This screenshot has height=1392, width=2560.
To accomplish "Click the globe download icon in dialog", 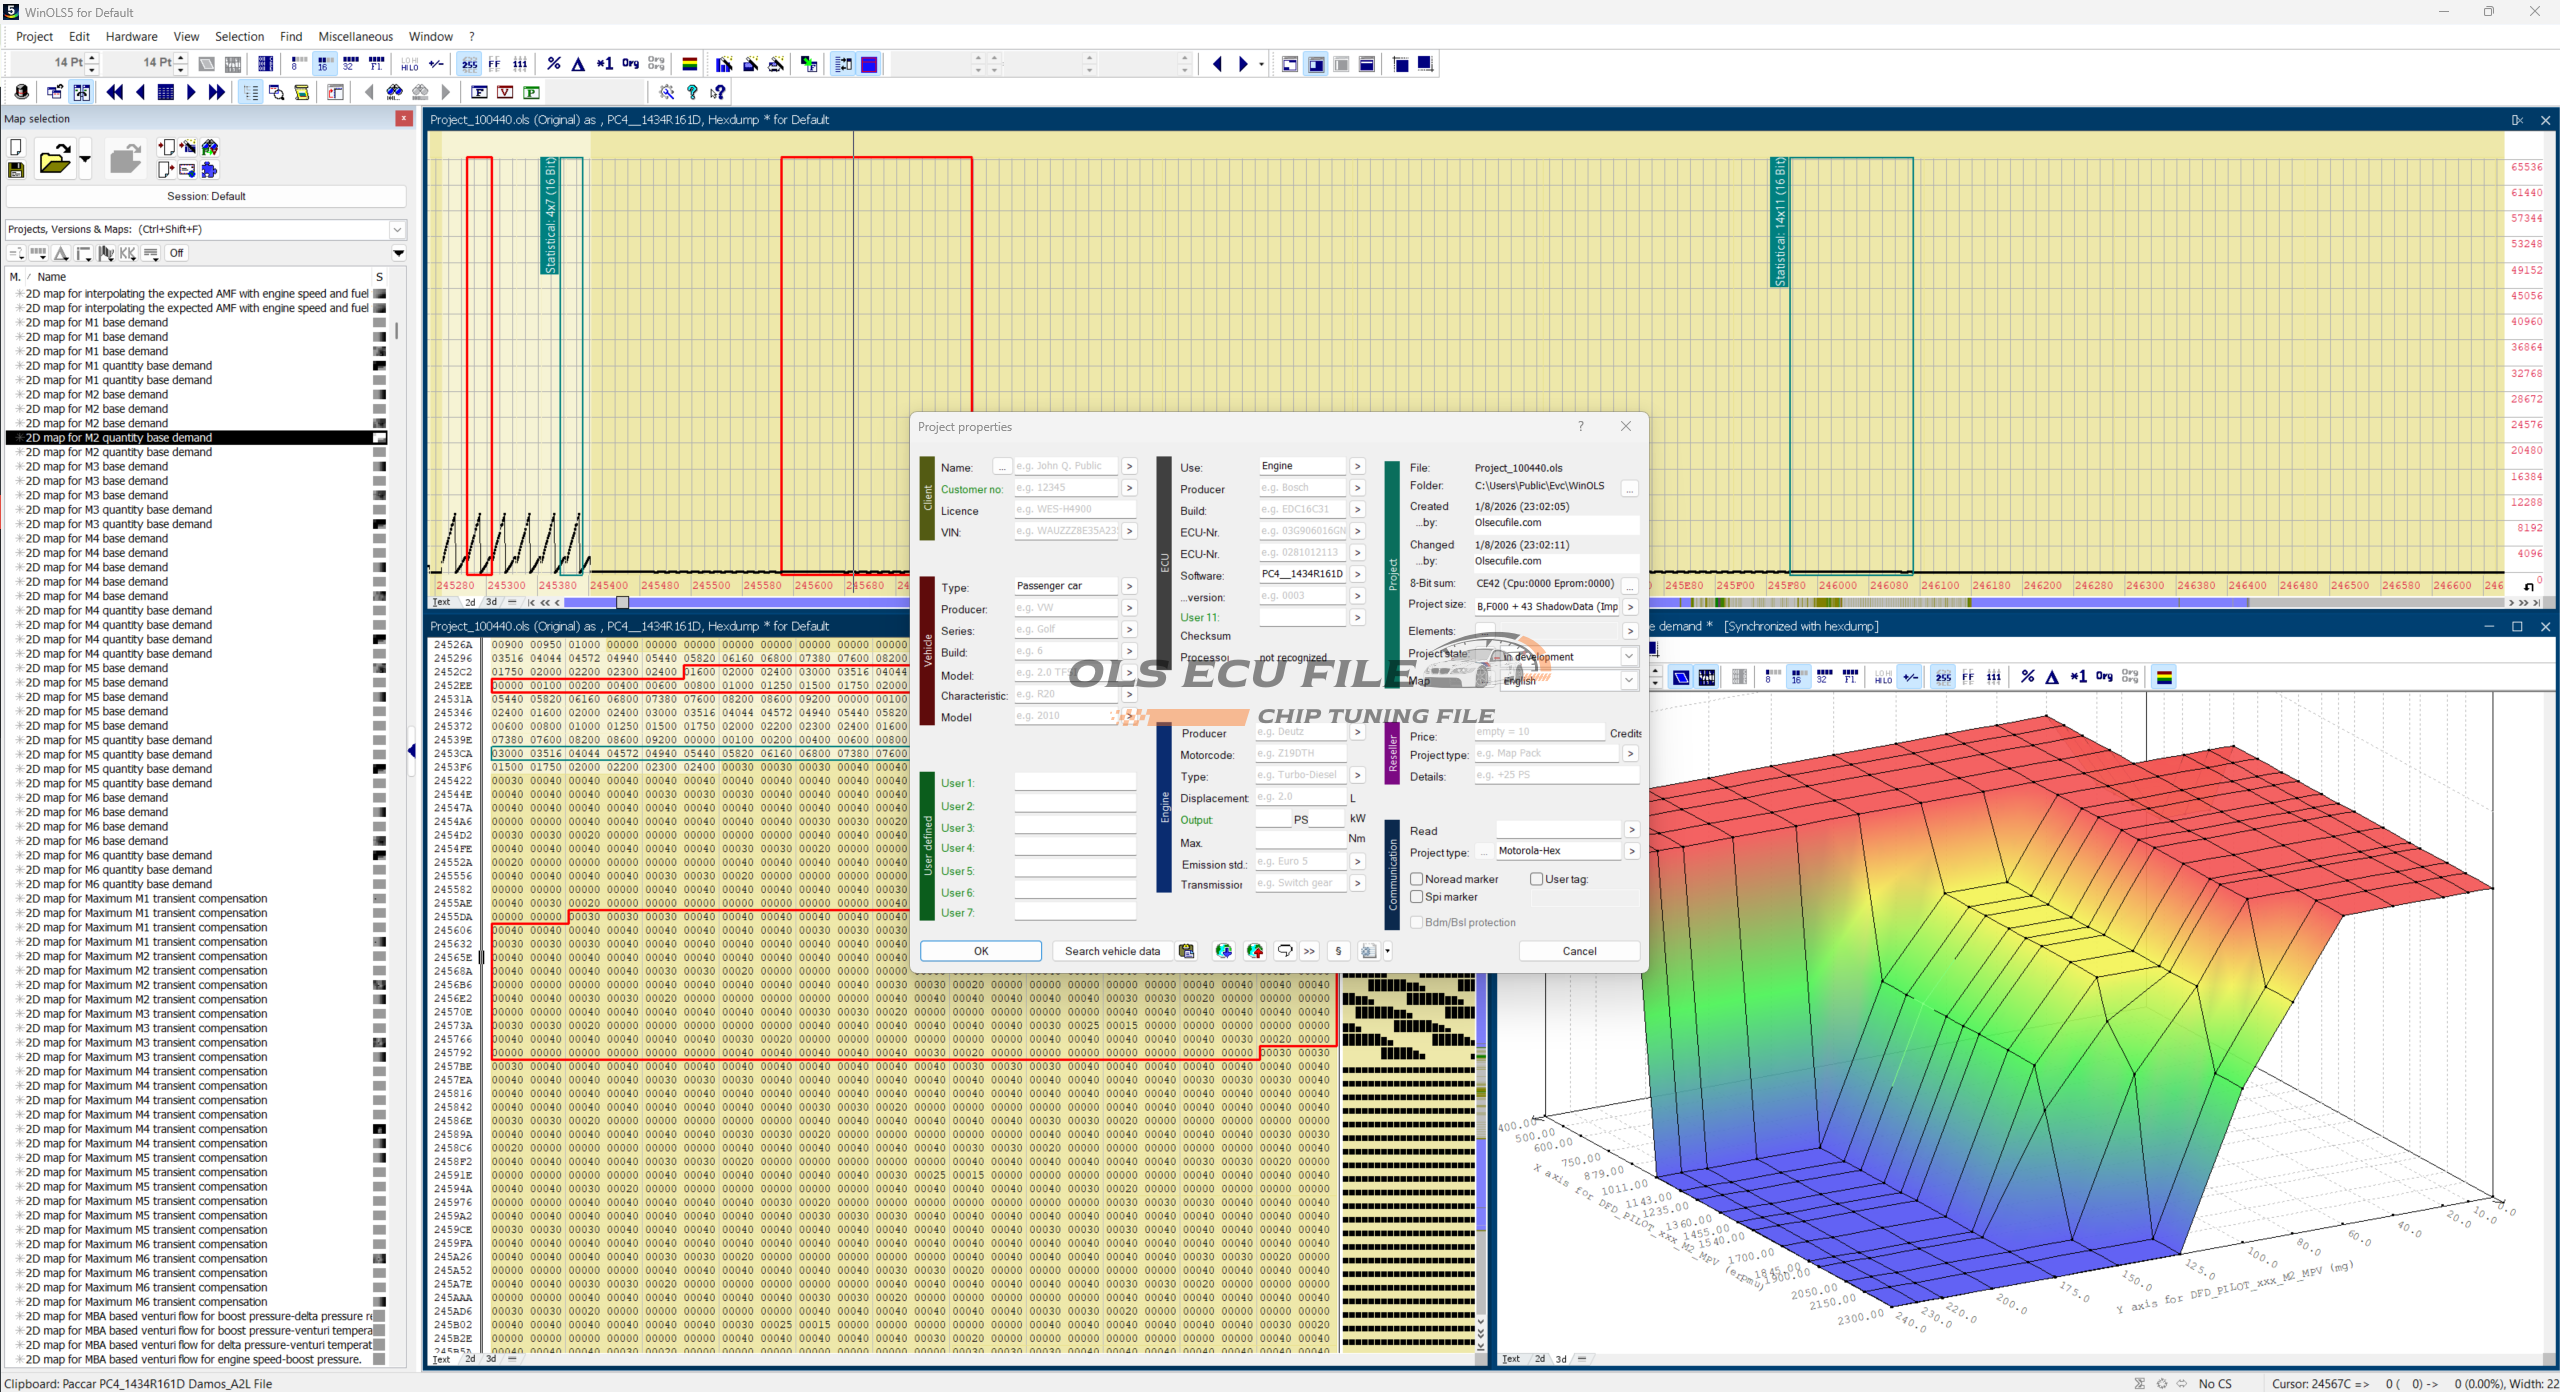I will [x=1224, y=951].
